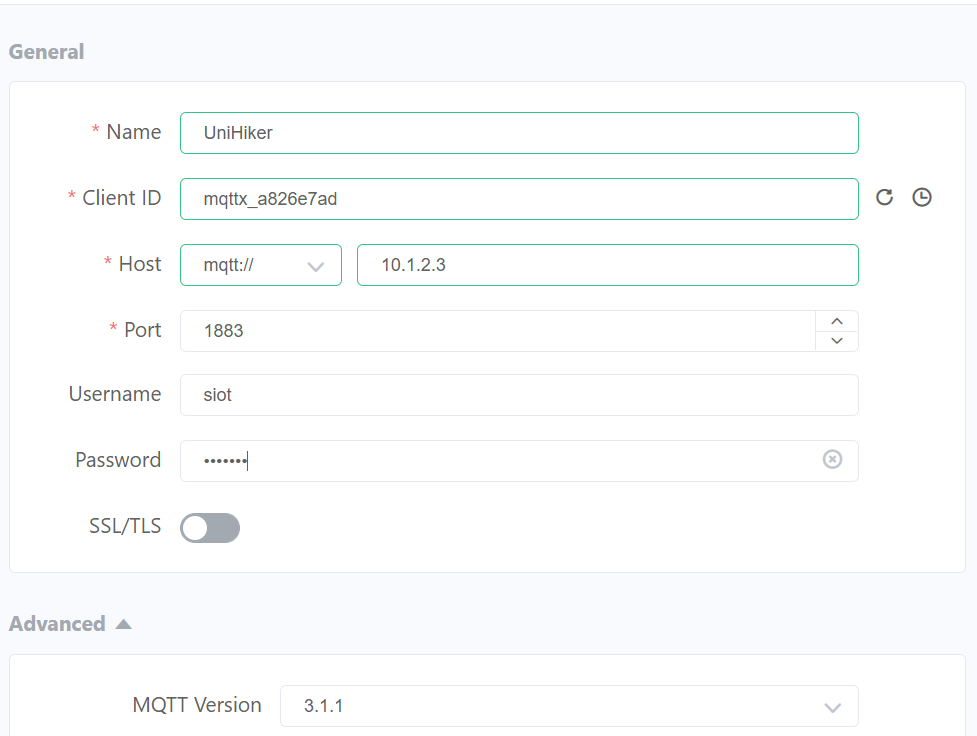Click the SSL/TLS label
The width and height of the screenshot is (977, 736).
pyautogui.click(x=125, y=526)
